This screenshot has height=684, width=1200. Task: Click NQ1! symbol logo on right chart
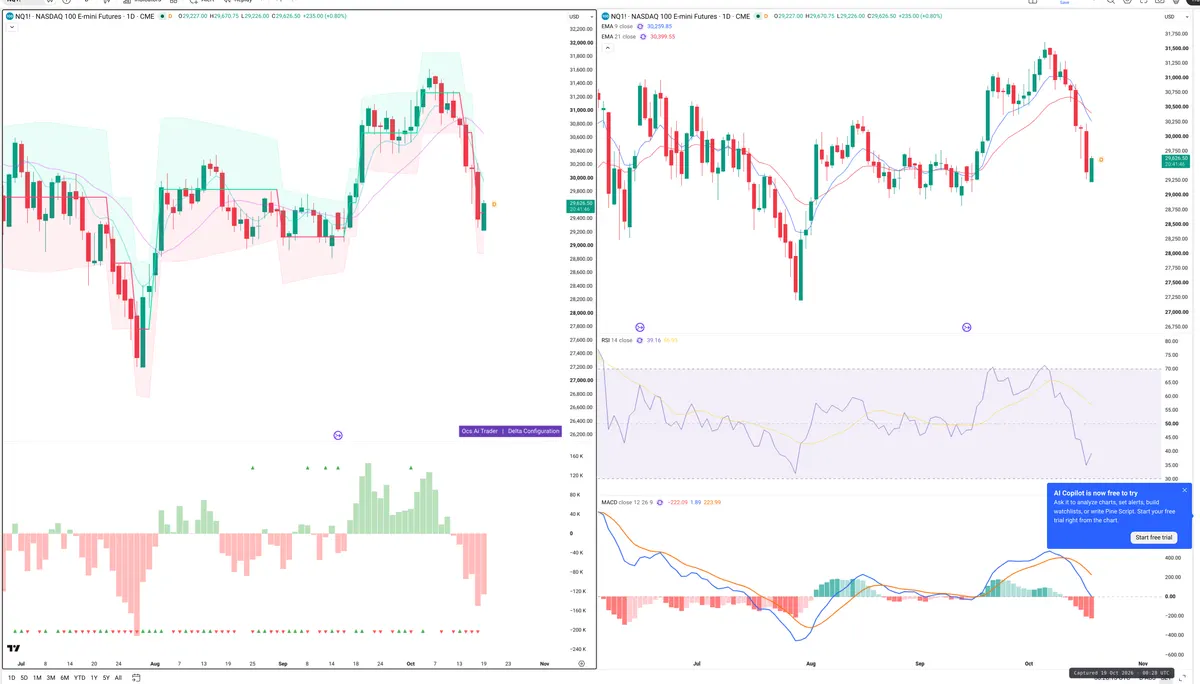click(x=605, y=16)
